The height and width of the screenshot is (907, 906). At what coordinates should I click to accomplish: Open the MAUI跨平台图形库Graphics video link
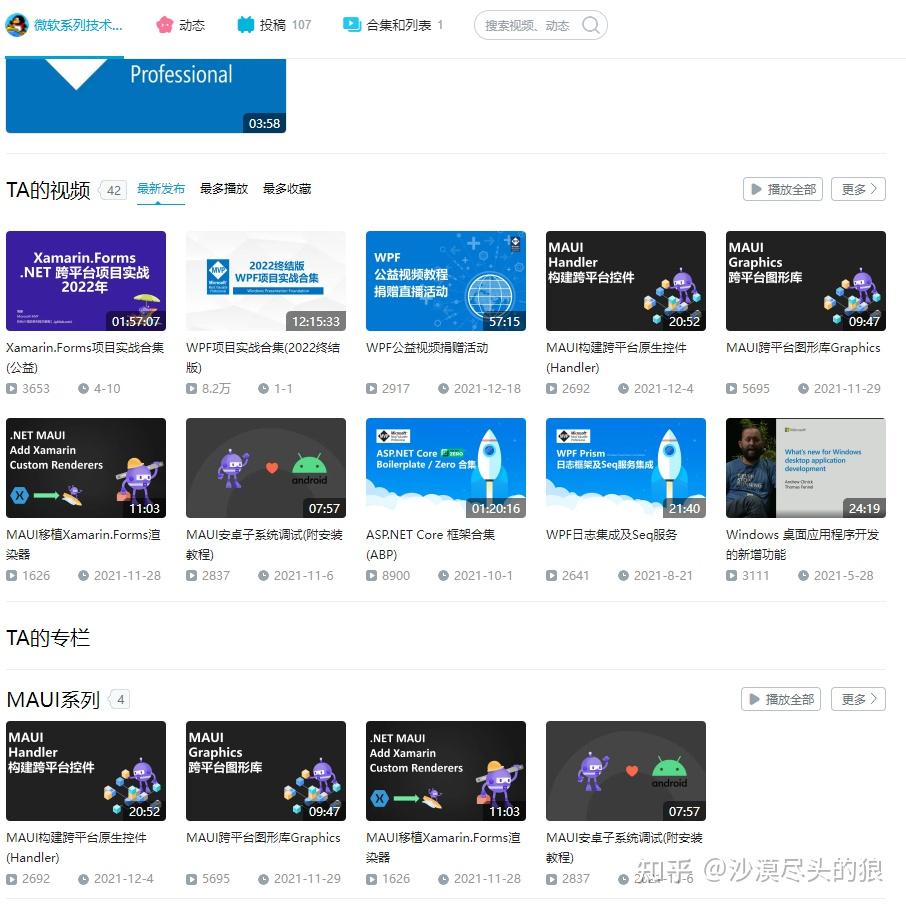pyautogui.click(x=805, y=348)
